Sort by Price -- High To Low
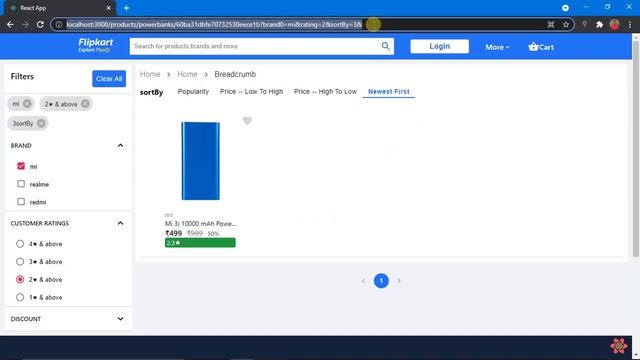The height and width of the screenshot is (360, 640). coord(325,91)
